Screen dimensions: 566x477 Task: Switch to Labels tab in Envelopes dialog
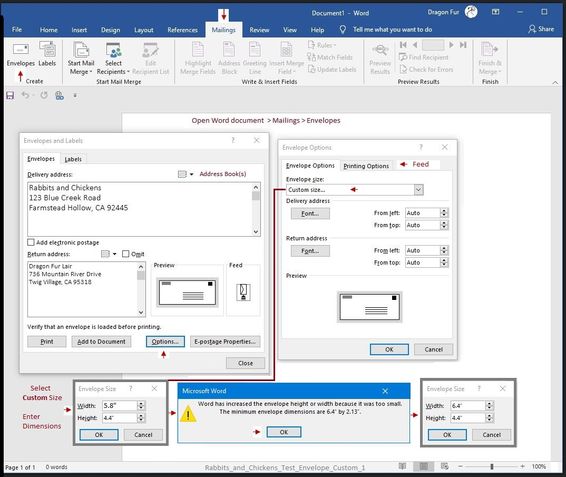point(73,159)
